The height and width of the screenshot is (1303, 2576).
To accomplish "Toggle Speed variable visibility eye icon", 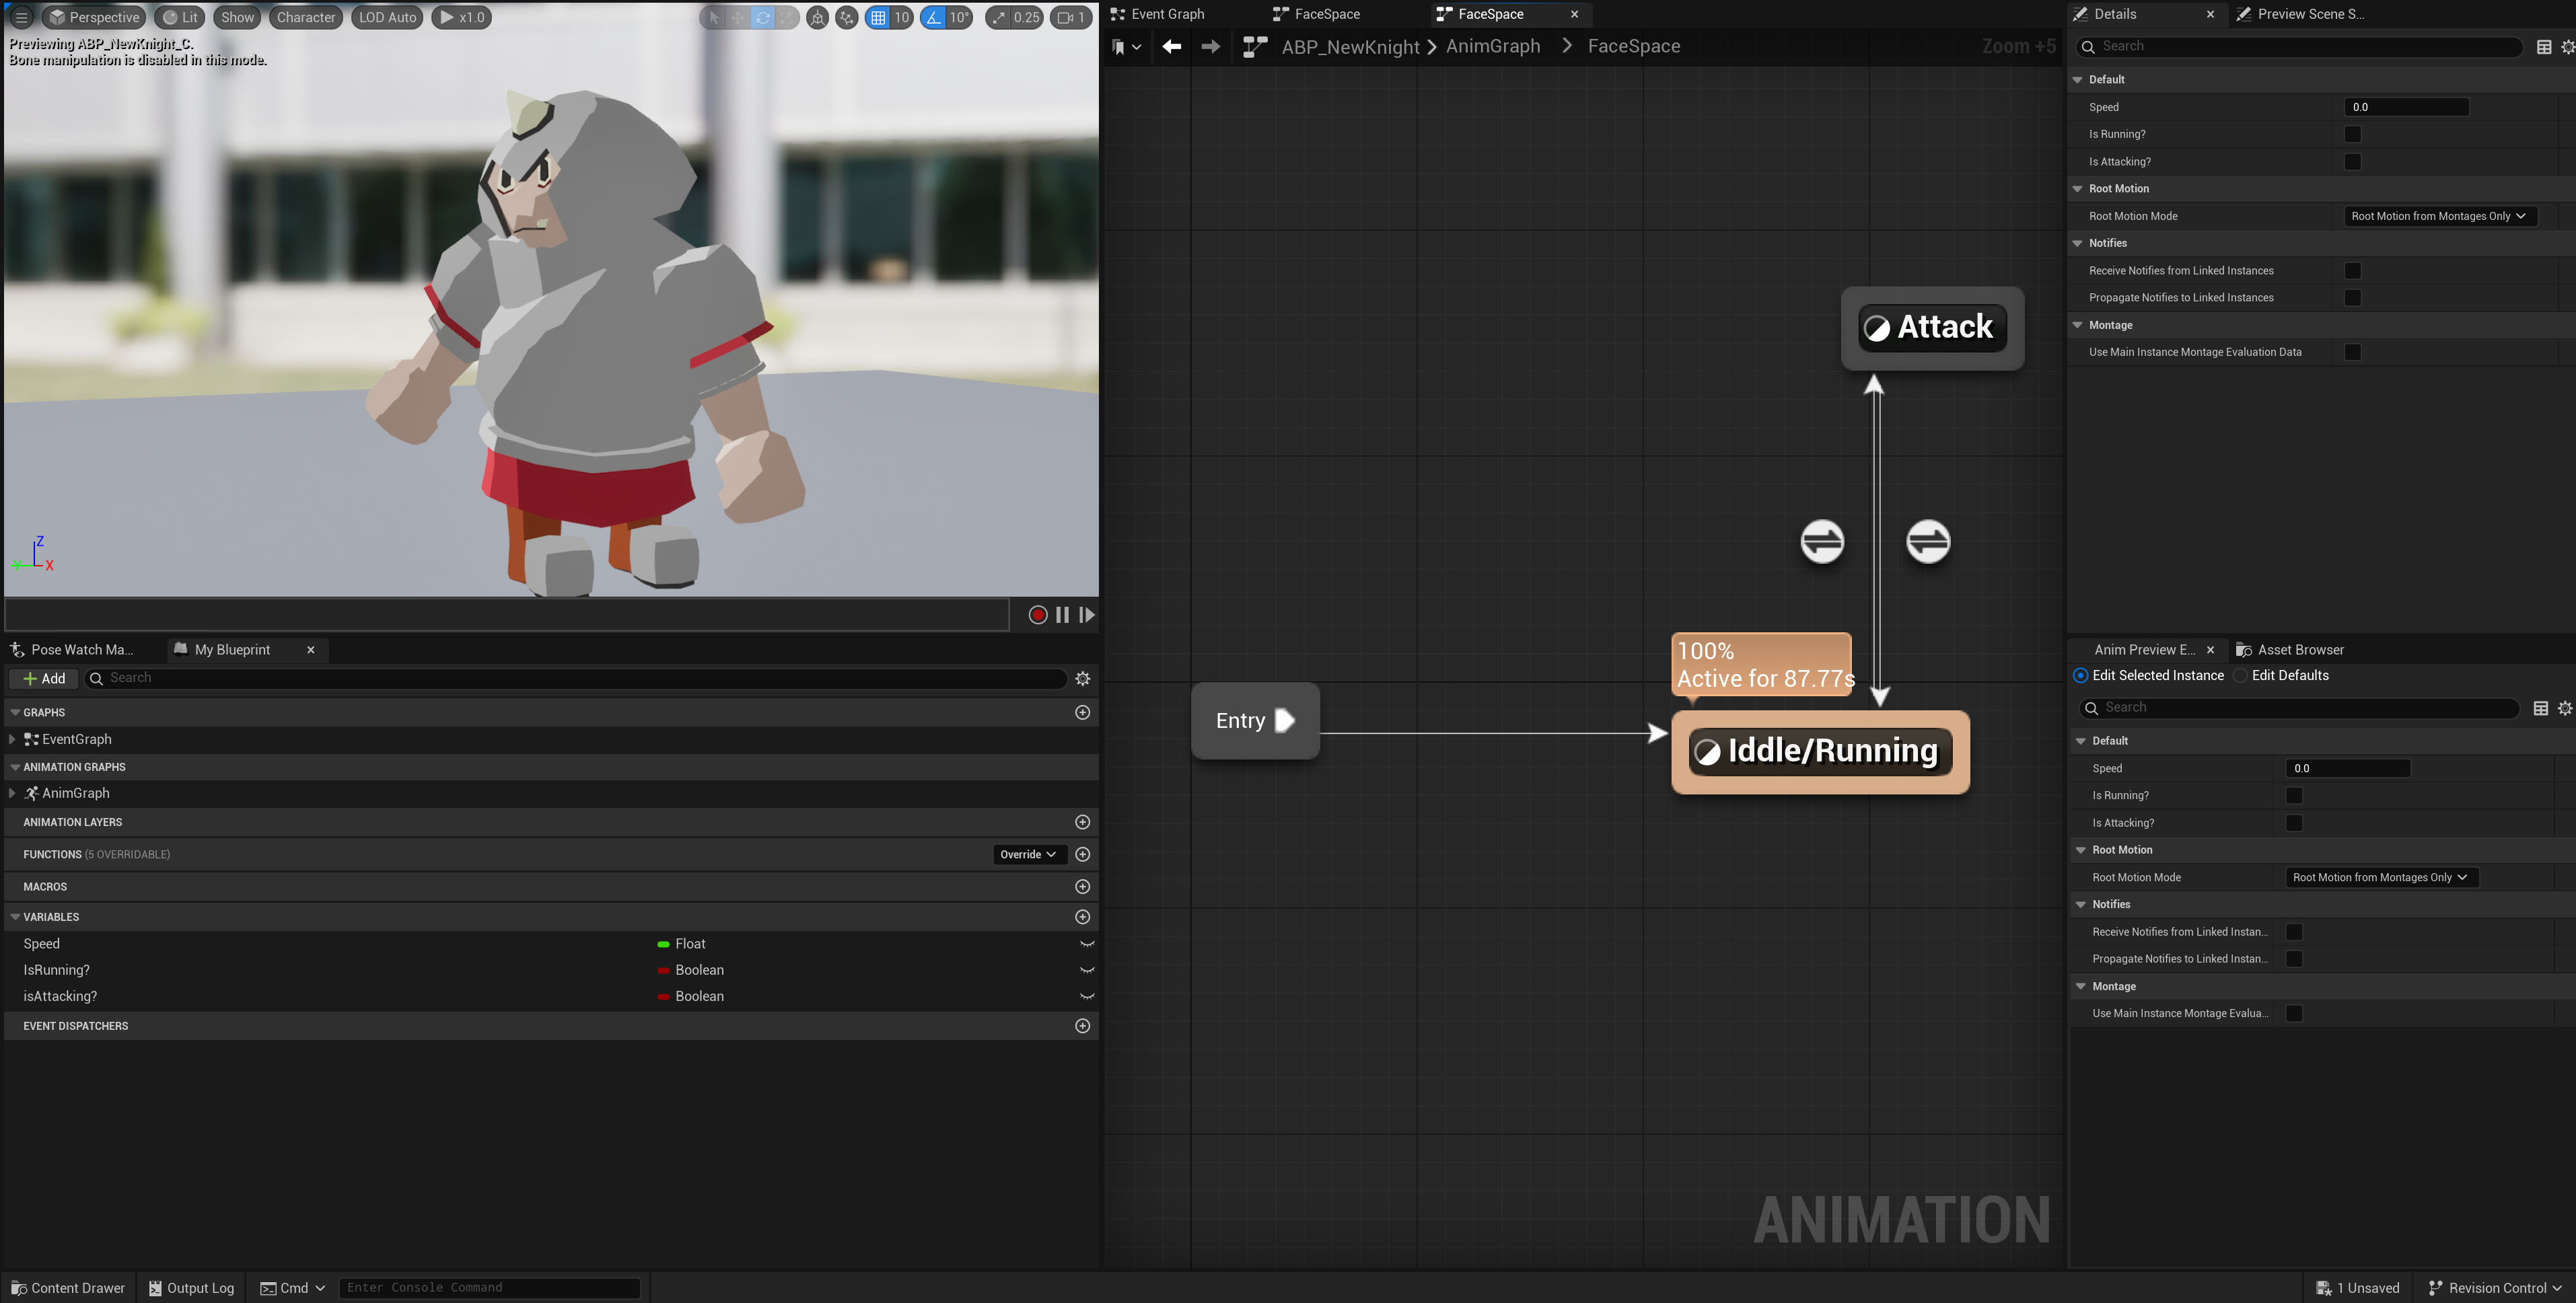I will (x=1086, y=944).
